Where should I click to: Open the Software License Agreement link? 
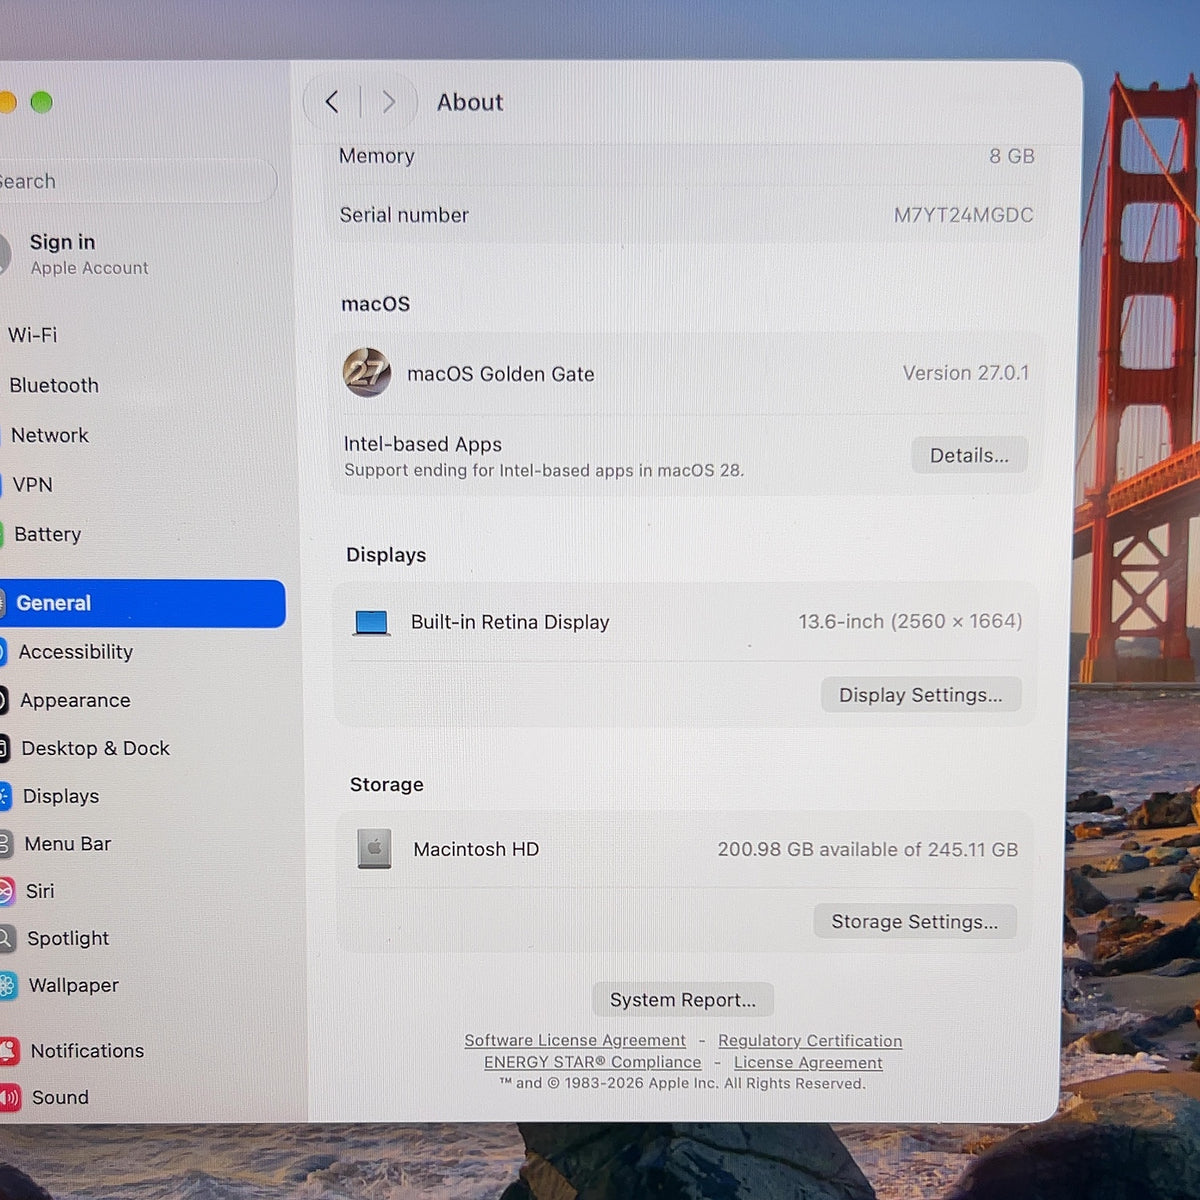point(575,1040)
